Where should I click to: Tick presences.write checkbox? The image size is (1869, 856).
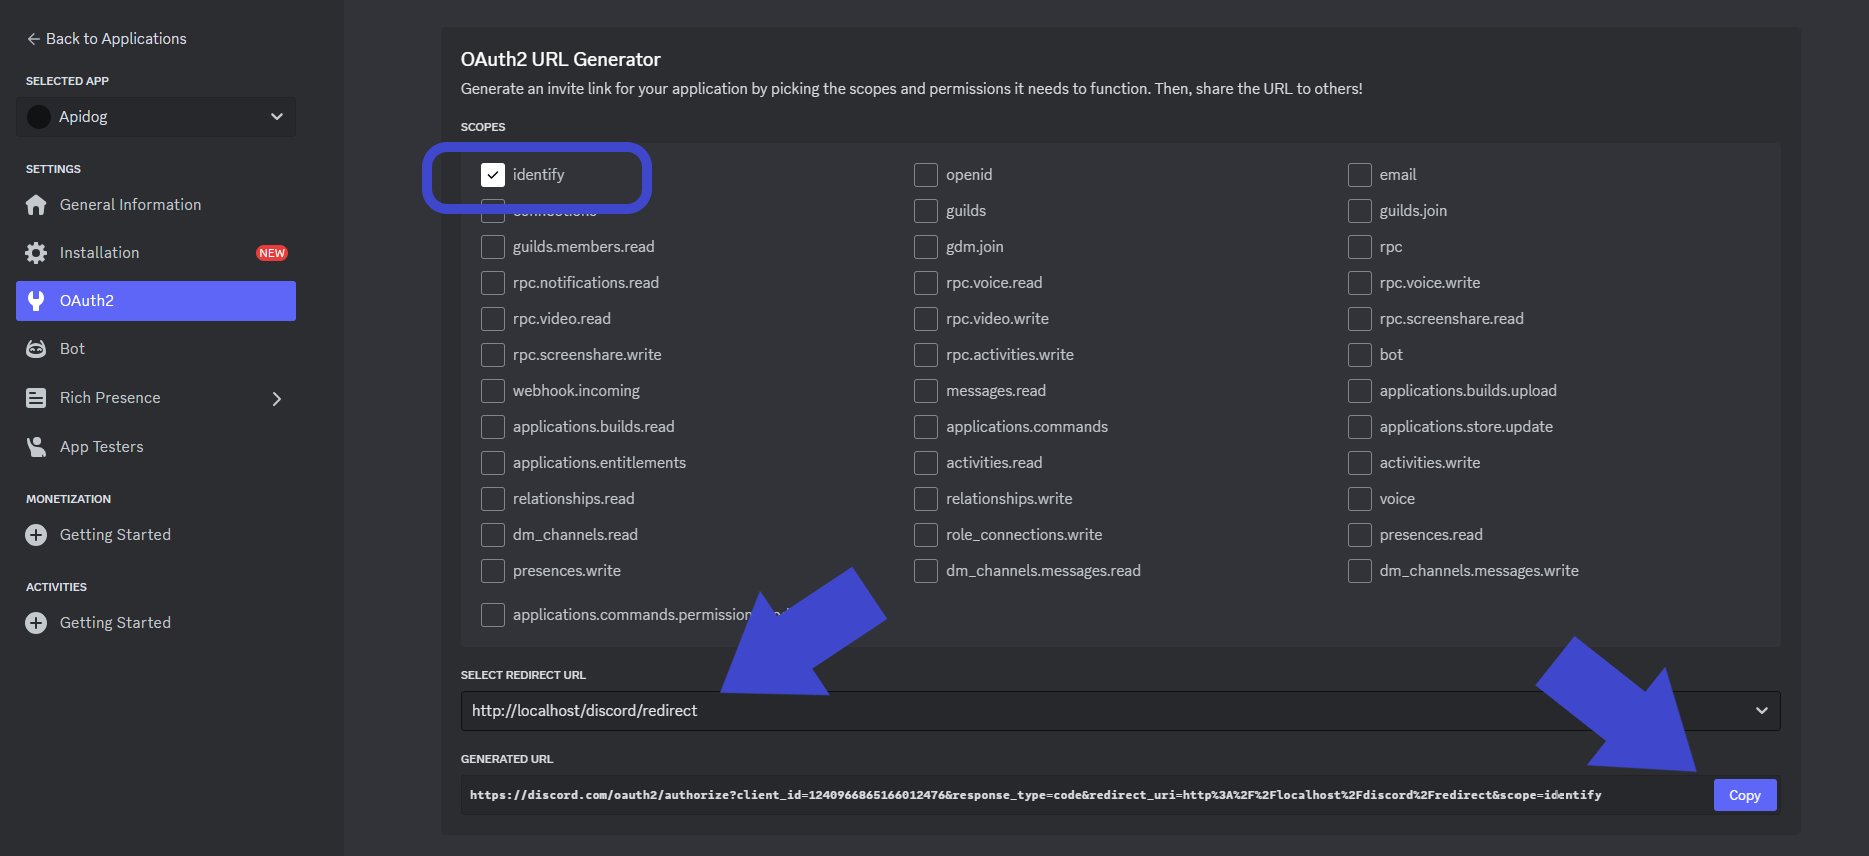click(493, 571)
